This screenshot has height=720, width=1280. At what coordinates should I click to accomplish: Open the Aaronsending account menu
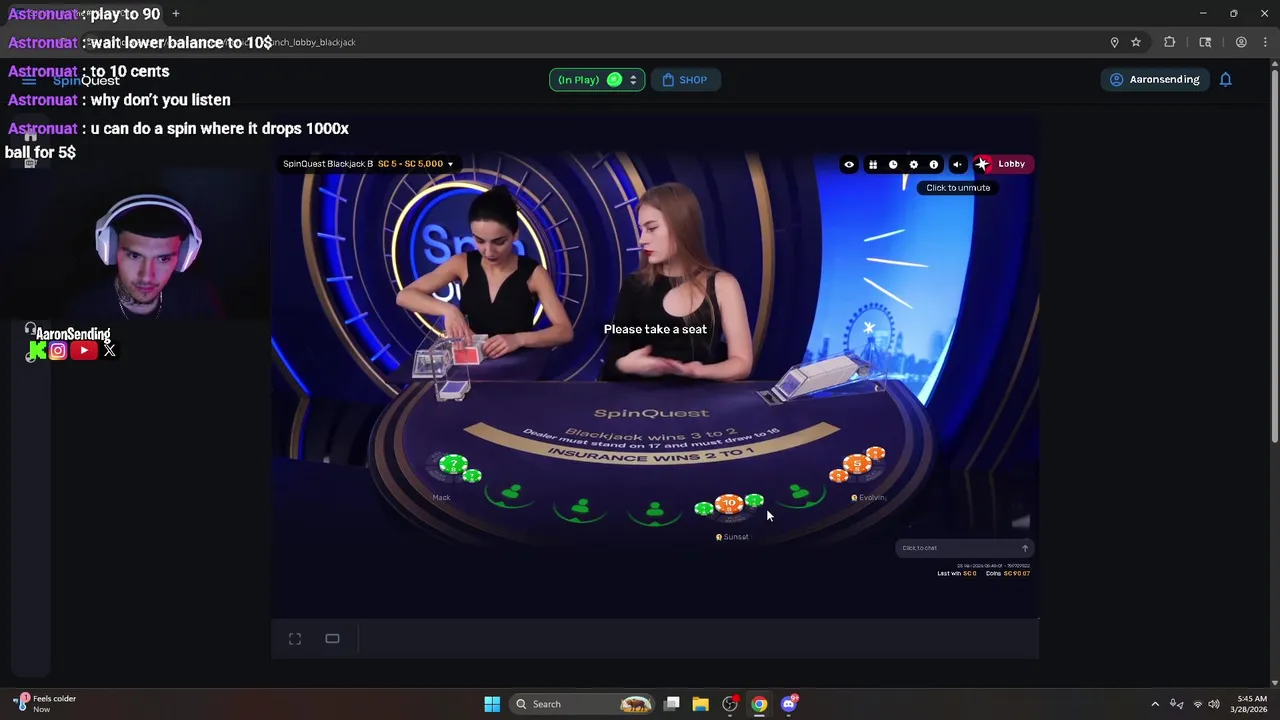pyautogui.click(x=1155, y=80)
